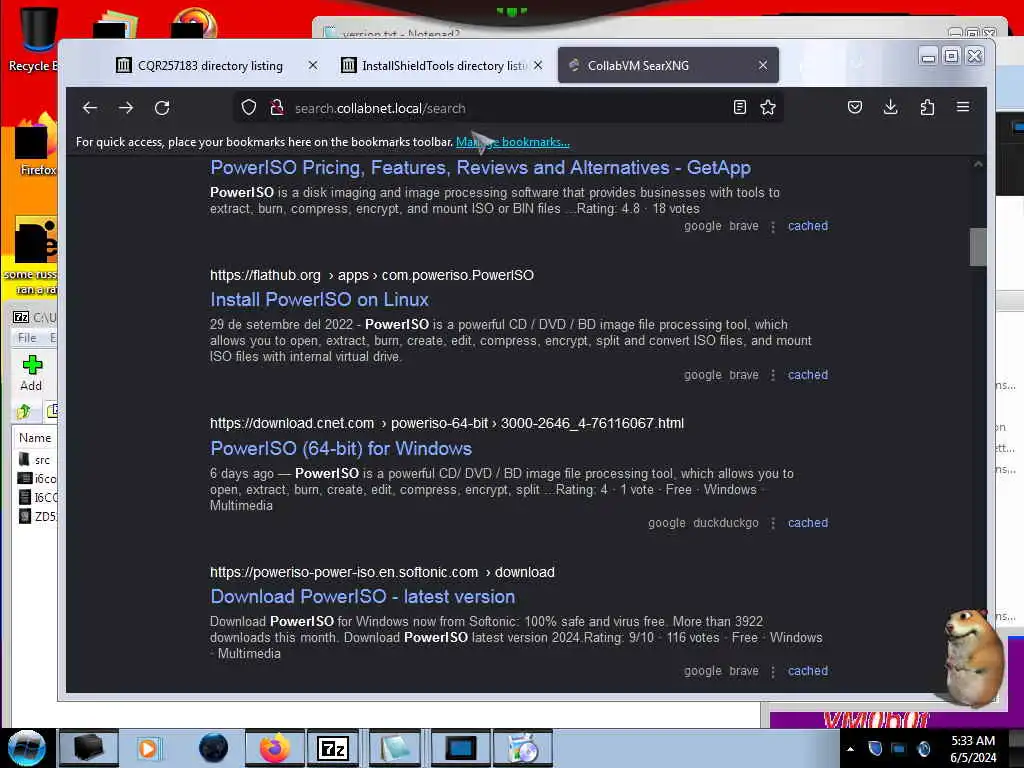Switch to InstallShieldTools directory listing tab
The width and height of the screenshot is (1024, 768).
point(444,66)
